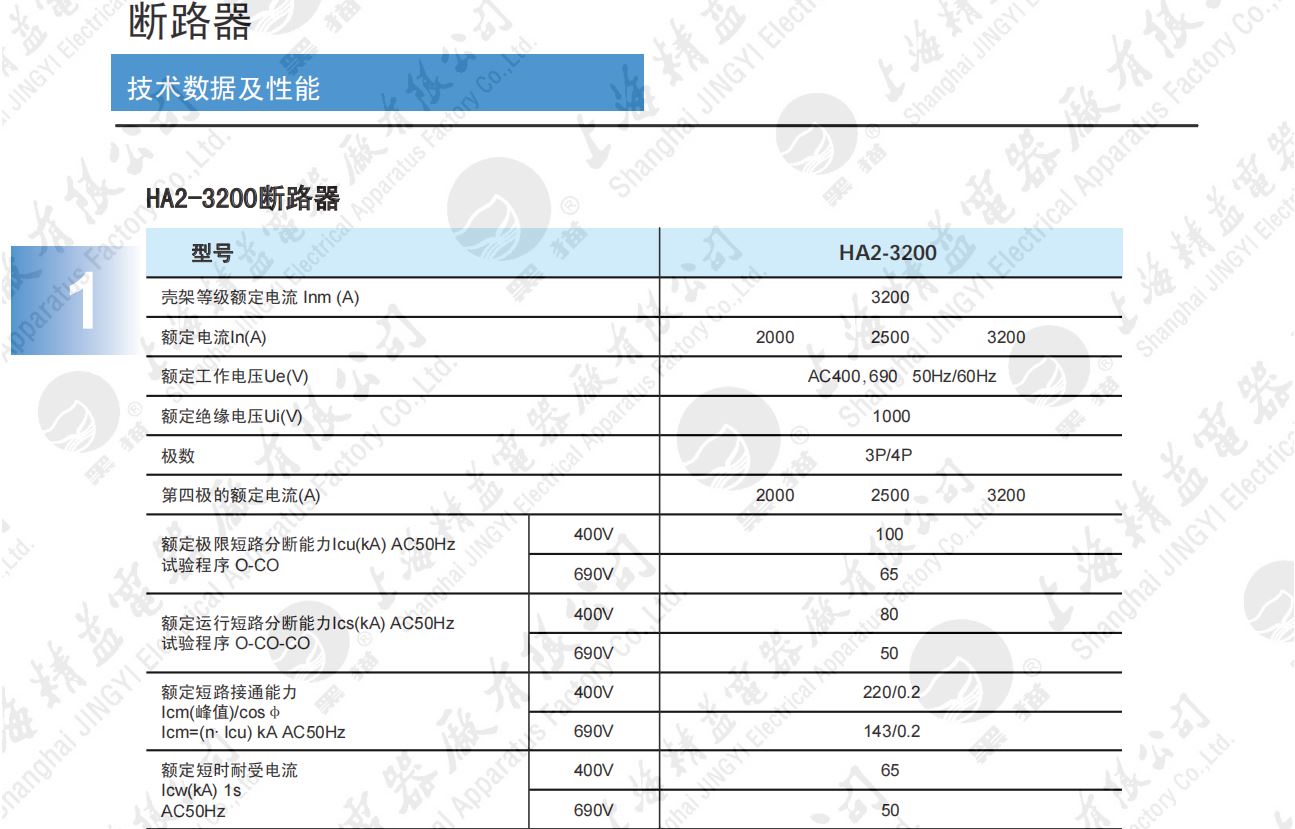Select the Icm value 143/0.2
Screen dimensions: 1295x829
pos(891,731)
